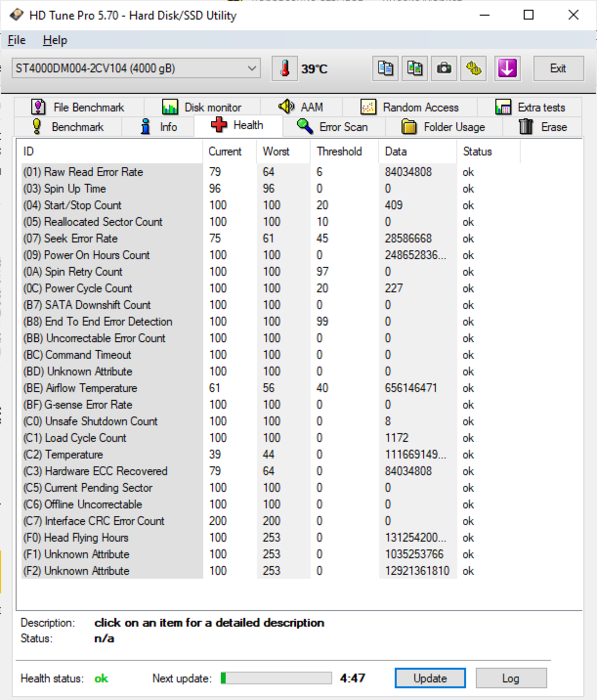Click the data value 656146471
Image resolution: width=597 pixels, height=700 pixels.
pyautogui.click(x=411, y=388)
